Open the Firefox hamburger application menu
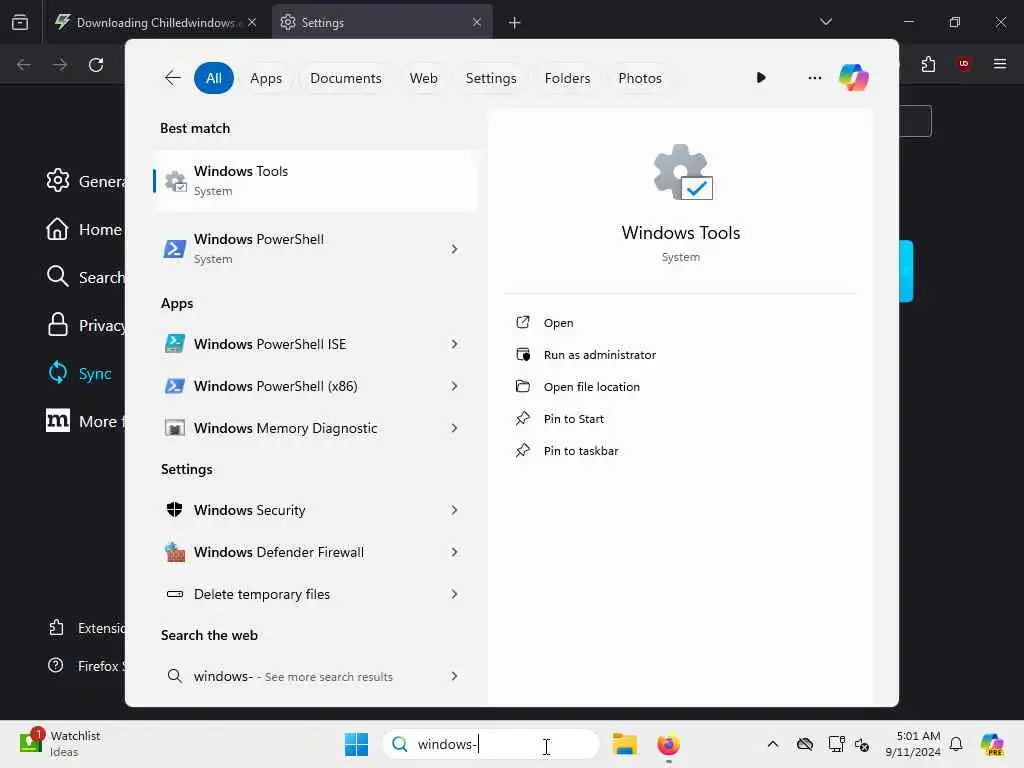The width and height of the screenshot is (1024, 768). [x=1000, y=64]
